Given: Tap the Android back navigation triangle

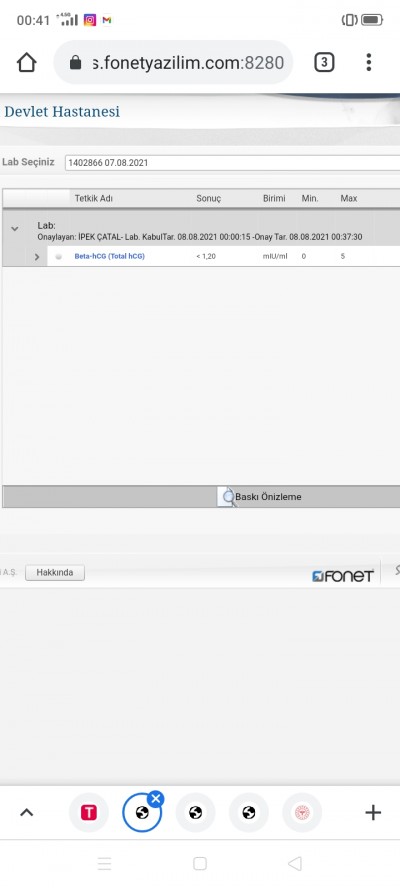Looking at the screenshot, I should pyautogui.click(x=295, y=863).
